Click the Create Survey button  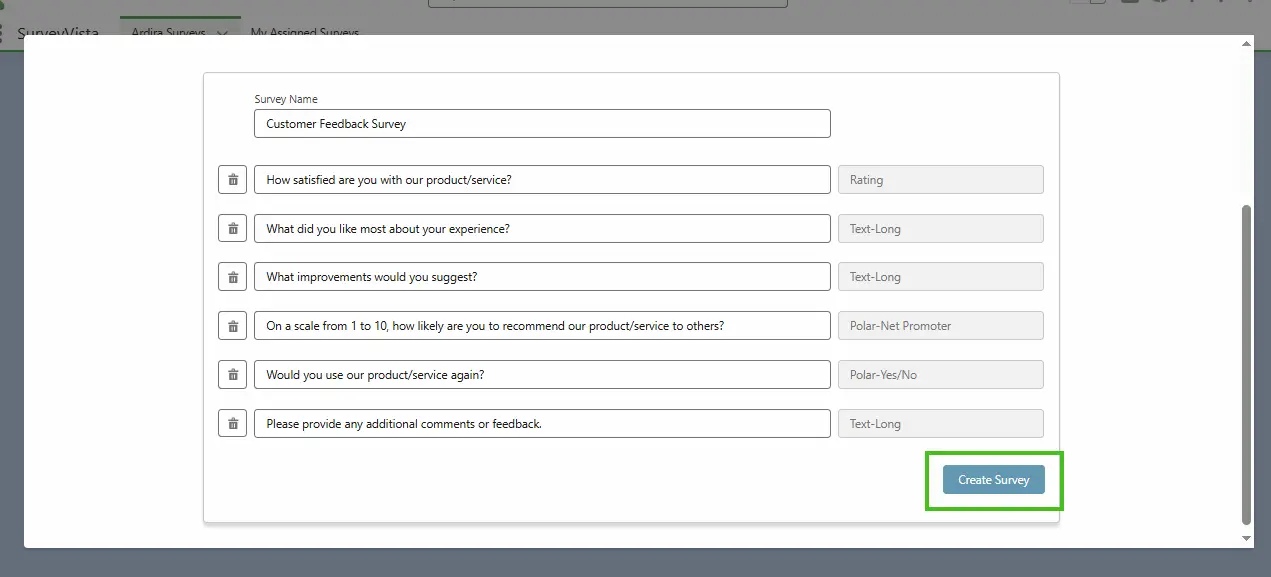[x=993, y=480]
